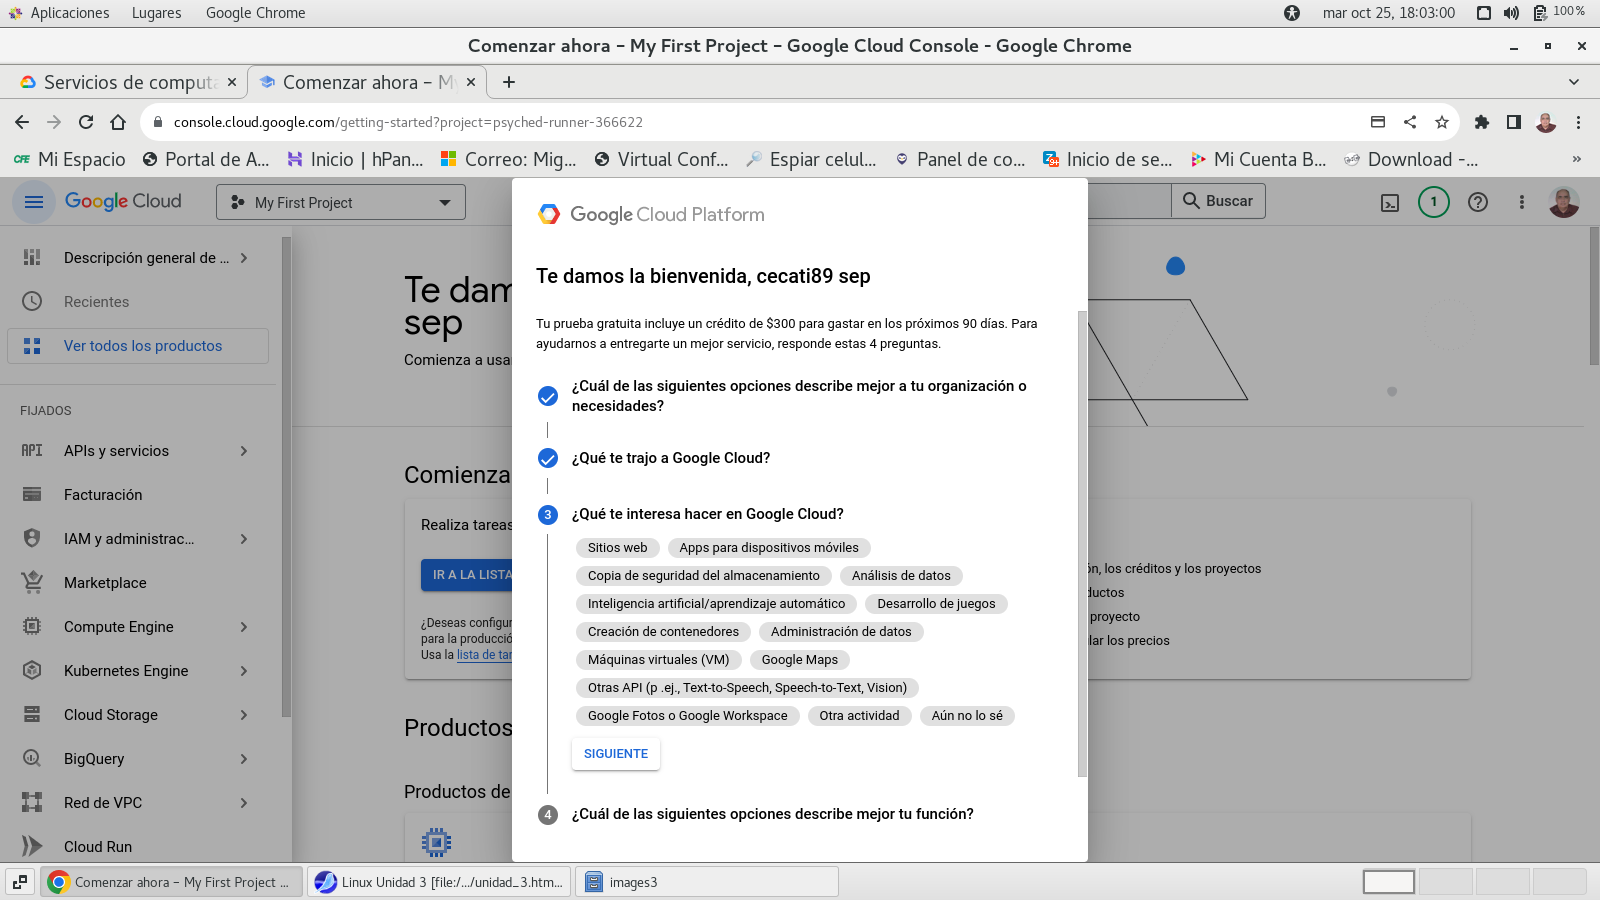1600x900 pixels.
Task: Bookmark page with the star icon
Action: [1441, 122]
